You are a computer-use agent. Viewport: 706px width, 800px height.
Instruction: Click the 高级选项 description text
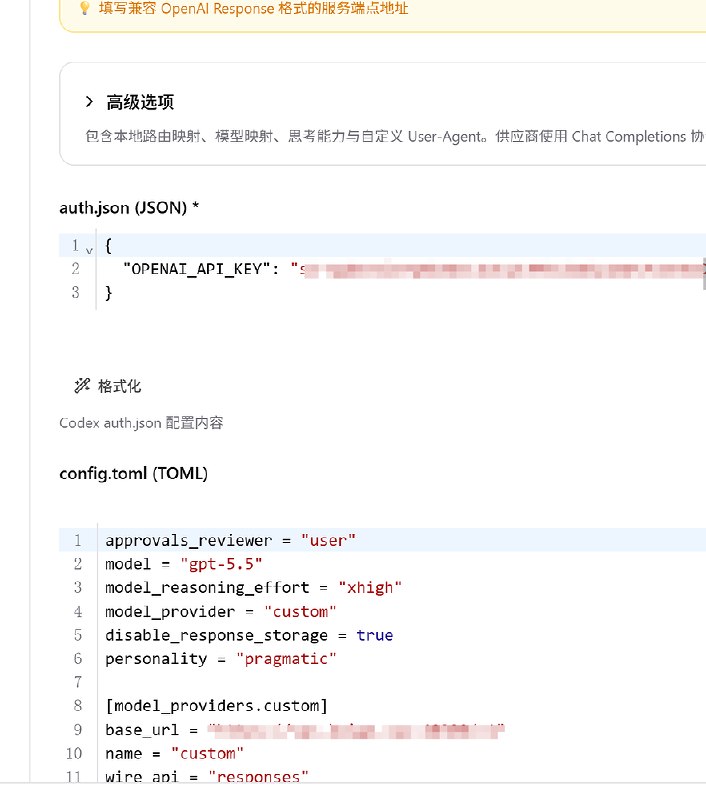pos(395,137)
